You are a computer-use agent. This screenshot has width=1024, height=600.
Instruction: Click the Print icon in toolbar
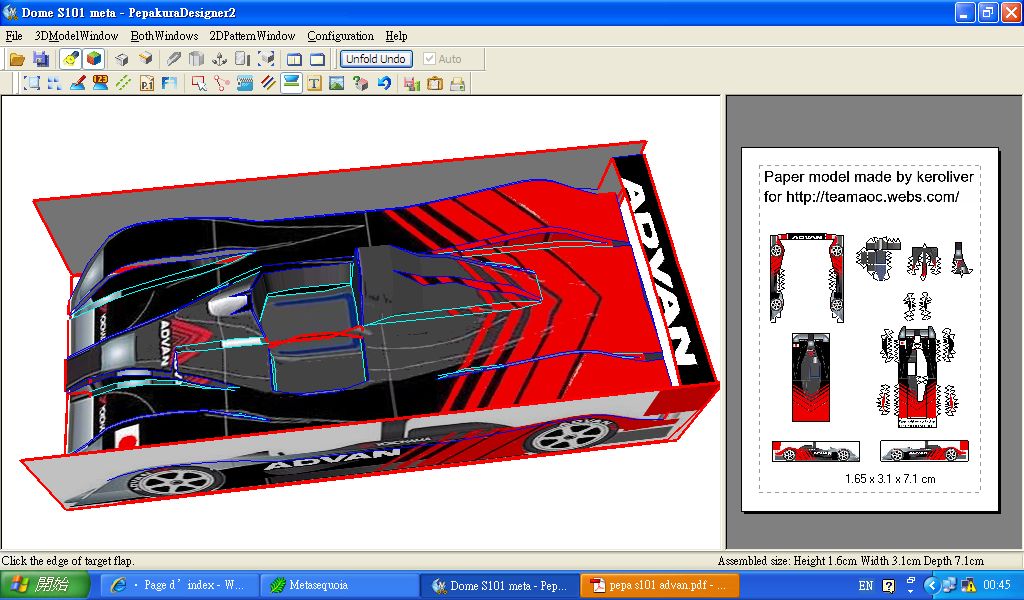(458, 84)
